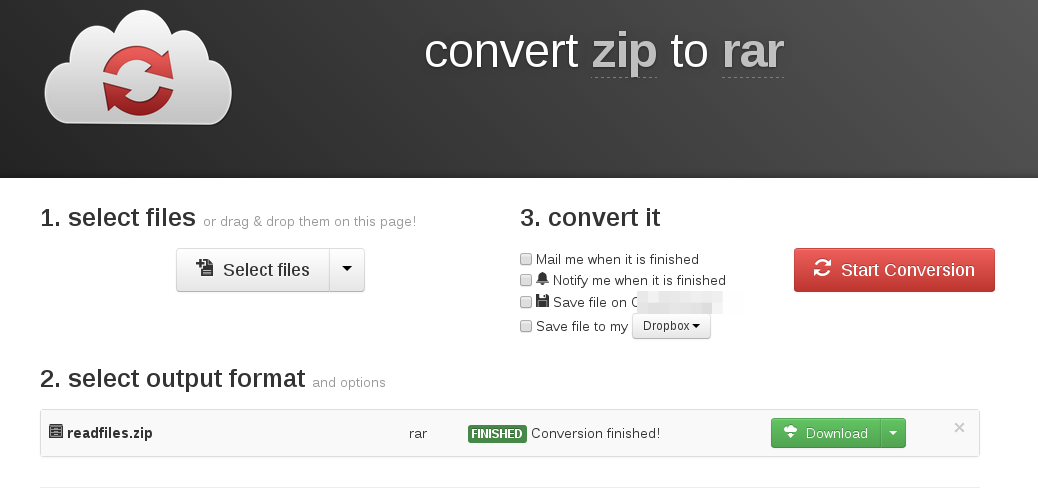Image resolution: width=1038 pixels, height=502 pixels.
Task: Click the refresh icon on Start Conversion
Action: pos(823,269)
